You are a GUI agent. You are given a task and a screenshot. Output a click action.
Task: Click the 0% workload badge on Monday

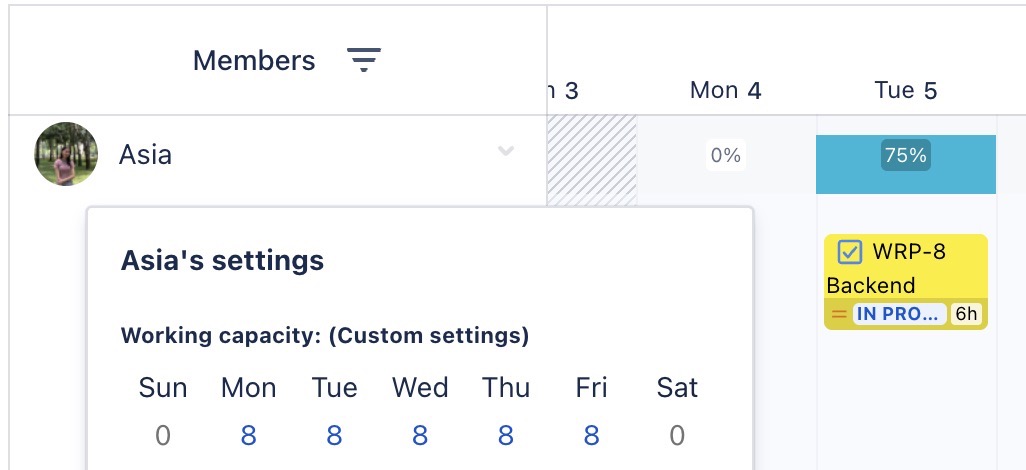point(725,155)
